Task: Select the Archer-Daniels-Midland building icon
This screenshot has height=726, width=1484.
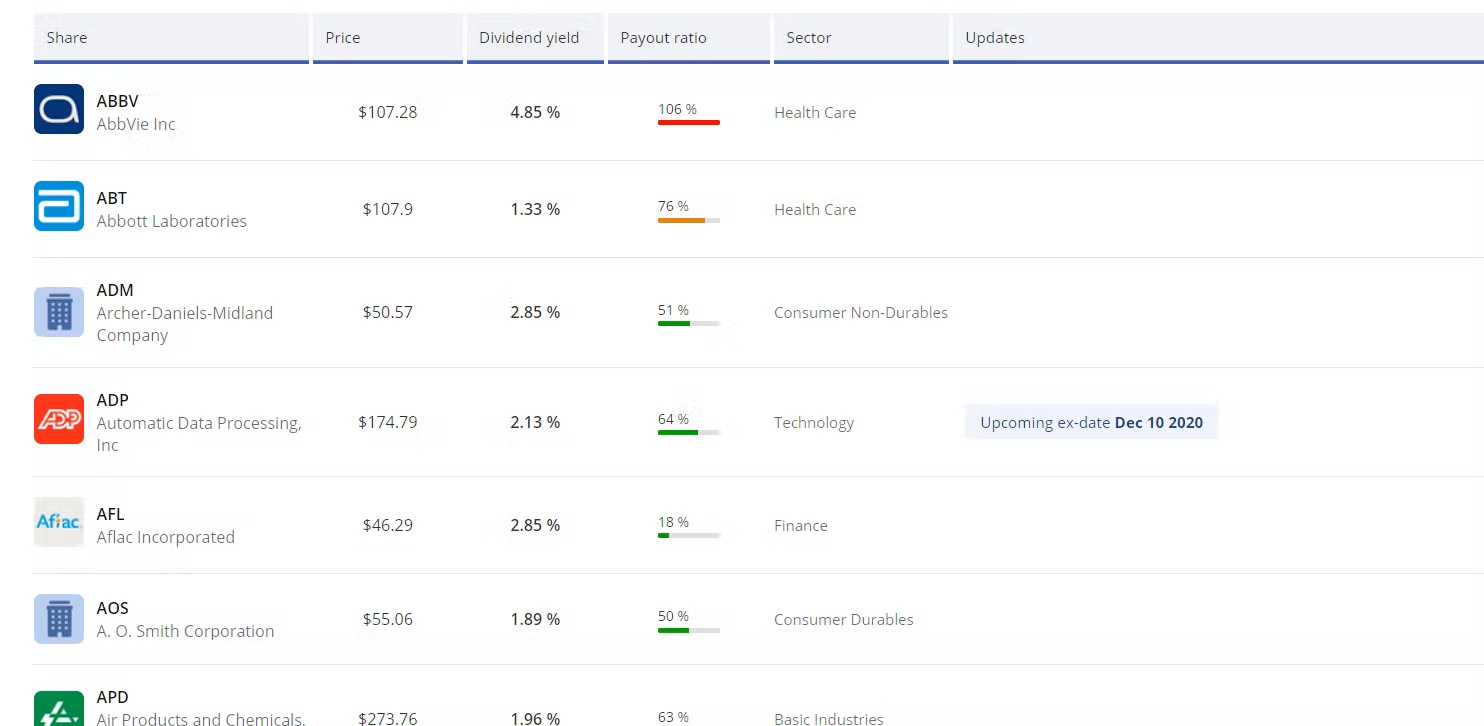Action: pos(59,312)
